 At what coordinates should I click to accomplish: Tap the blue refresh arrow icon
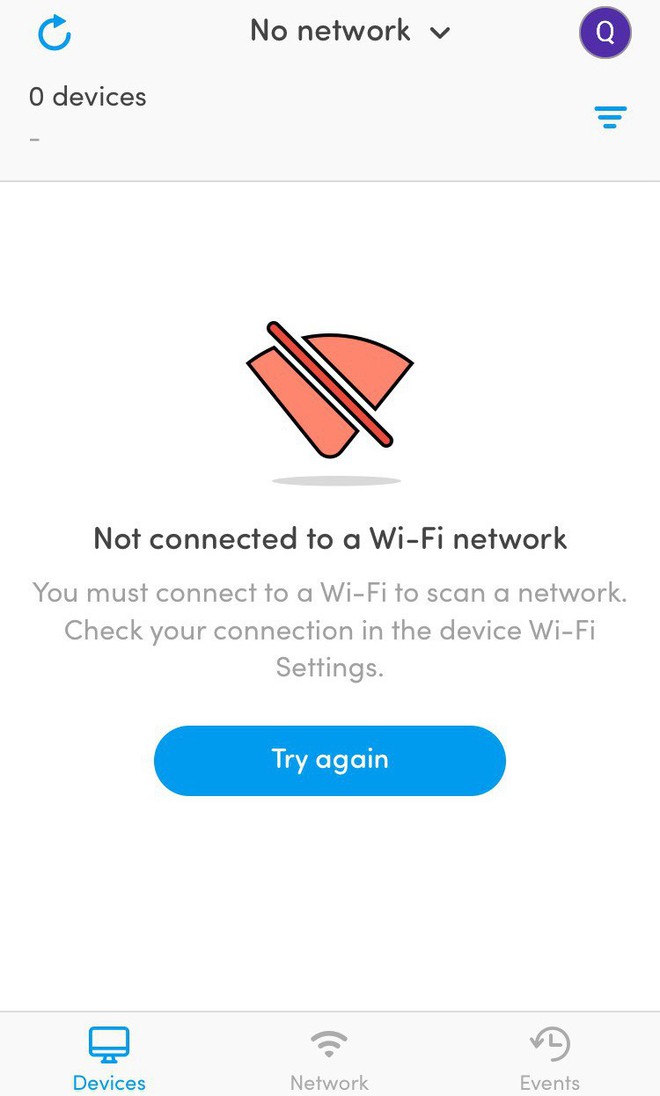(x=55, y=33)
